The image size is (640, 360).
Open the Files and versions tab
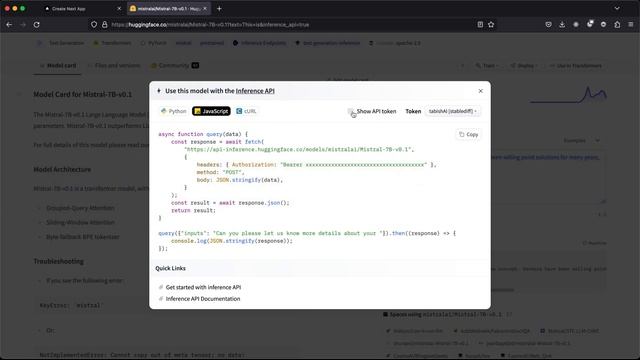pos(114,66)
